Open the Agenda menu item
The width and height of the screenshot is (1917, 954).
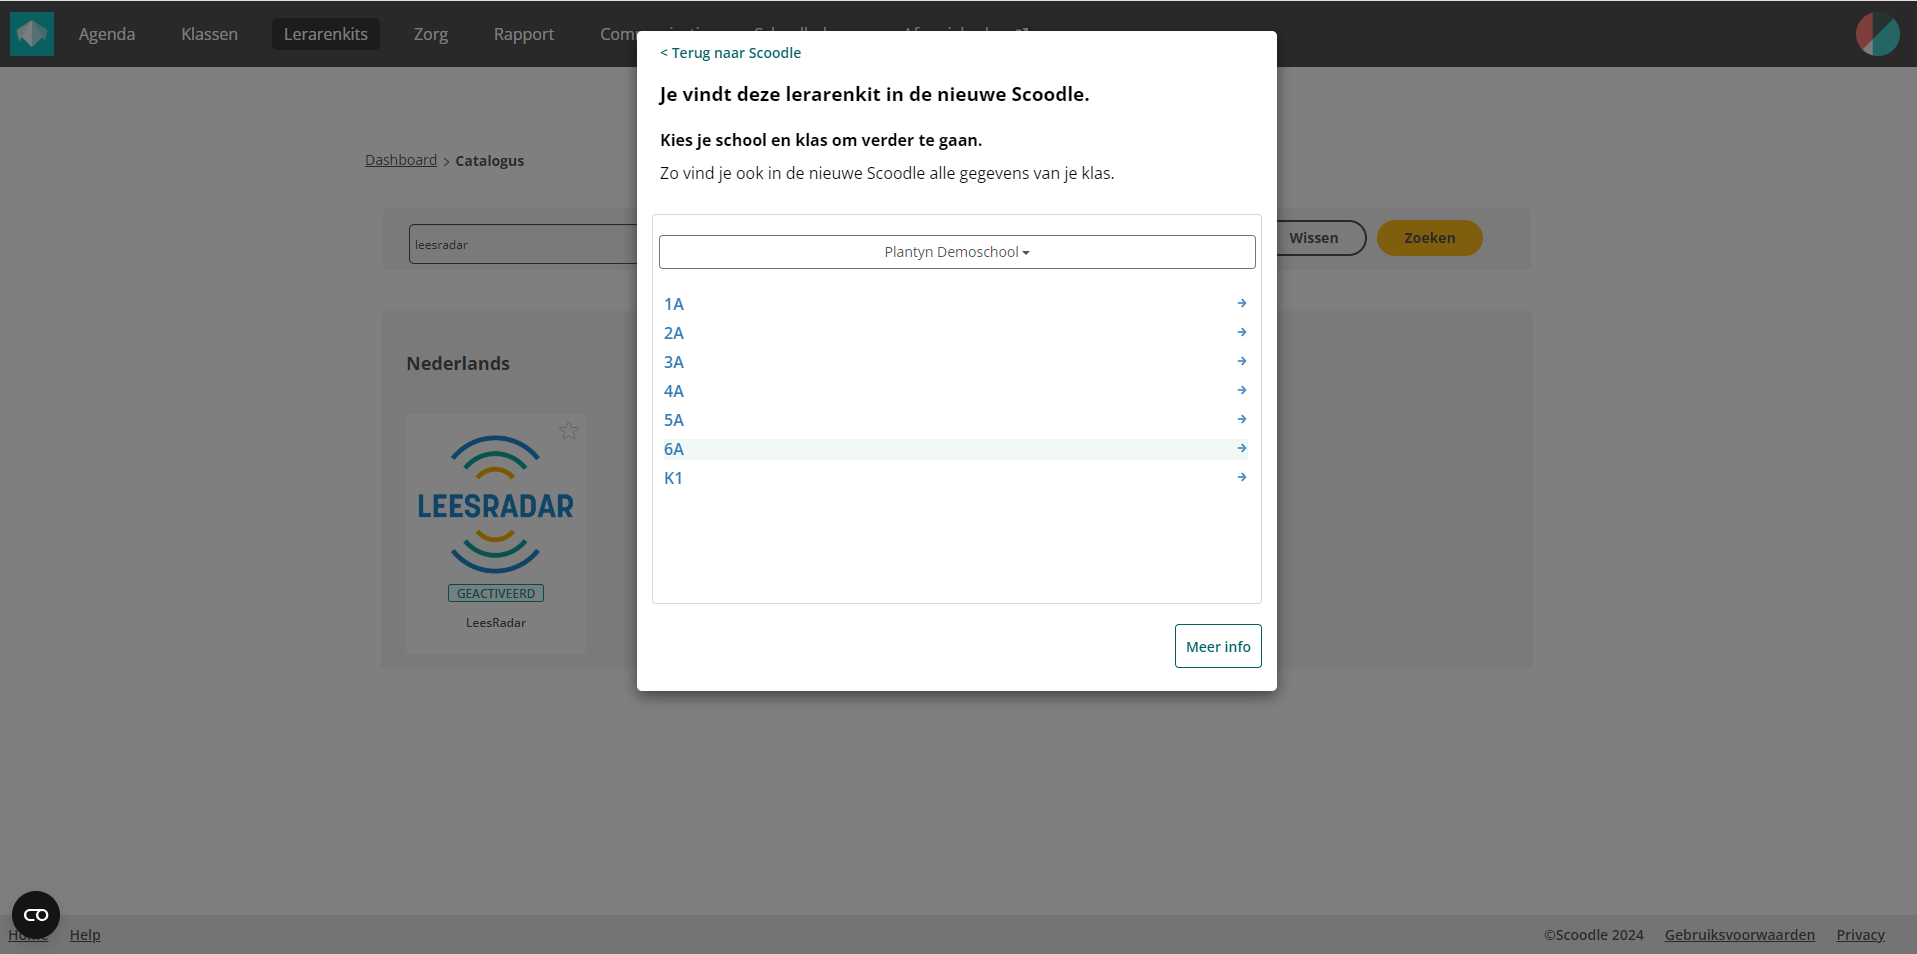(107, 34)
